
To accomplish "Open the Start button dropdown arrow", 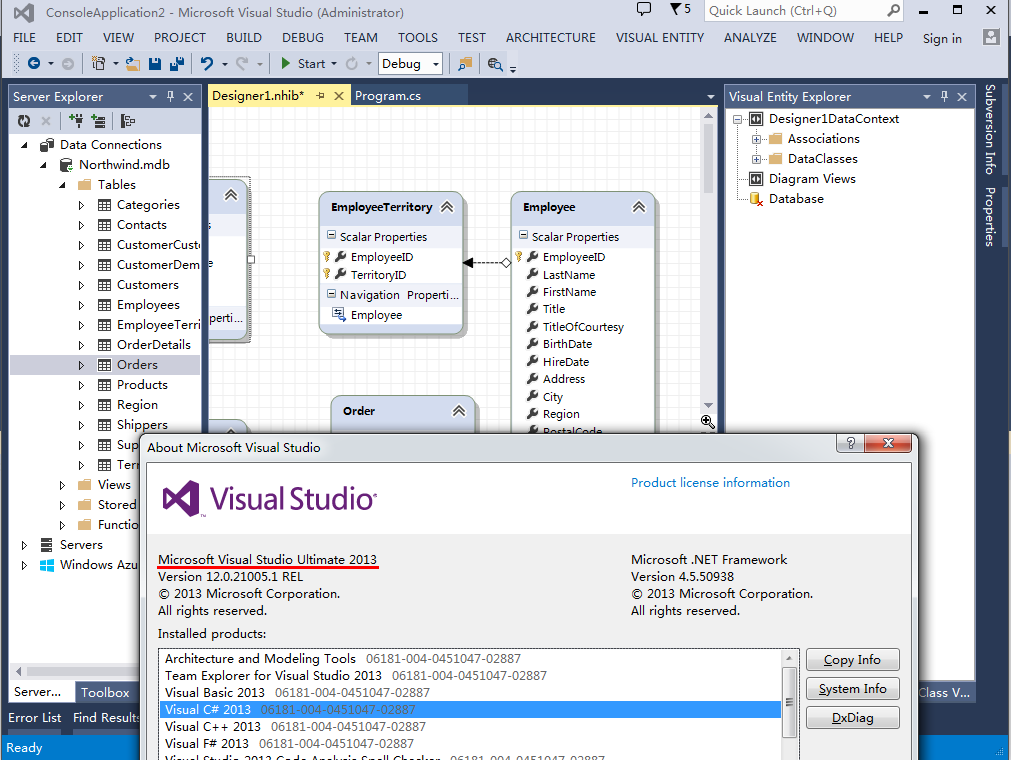I will [333, 64].
